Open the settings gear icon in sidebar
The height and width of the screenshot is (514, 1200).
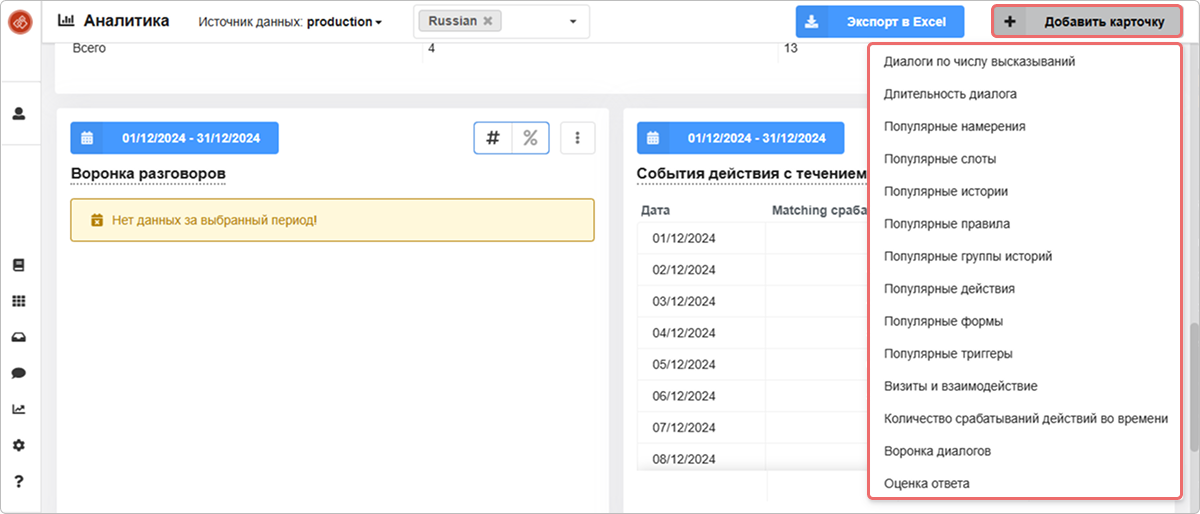(x=18, y=445)
